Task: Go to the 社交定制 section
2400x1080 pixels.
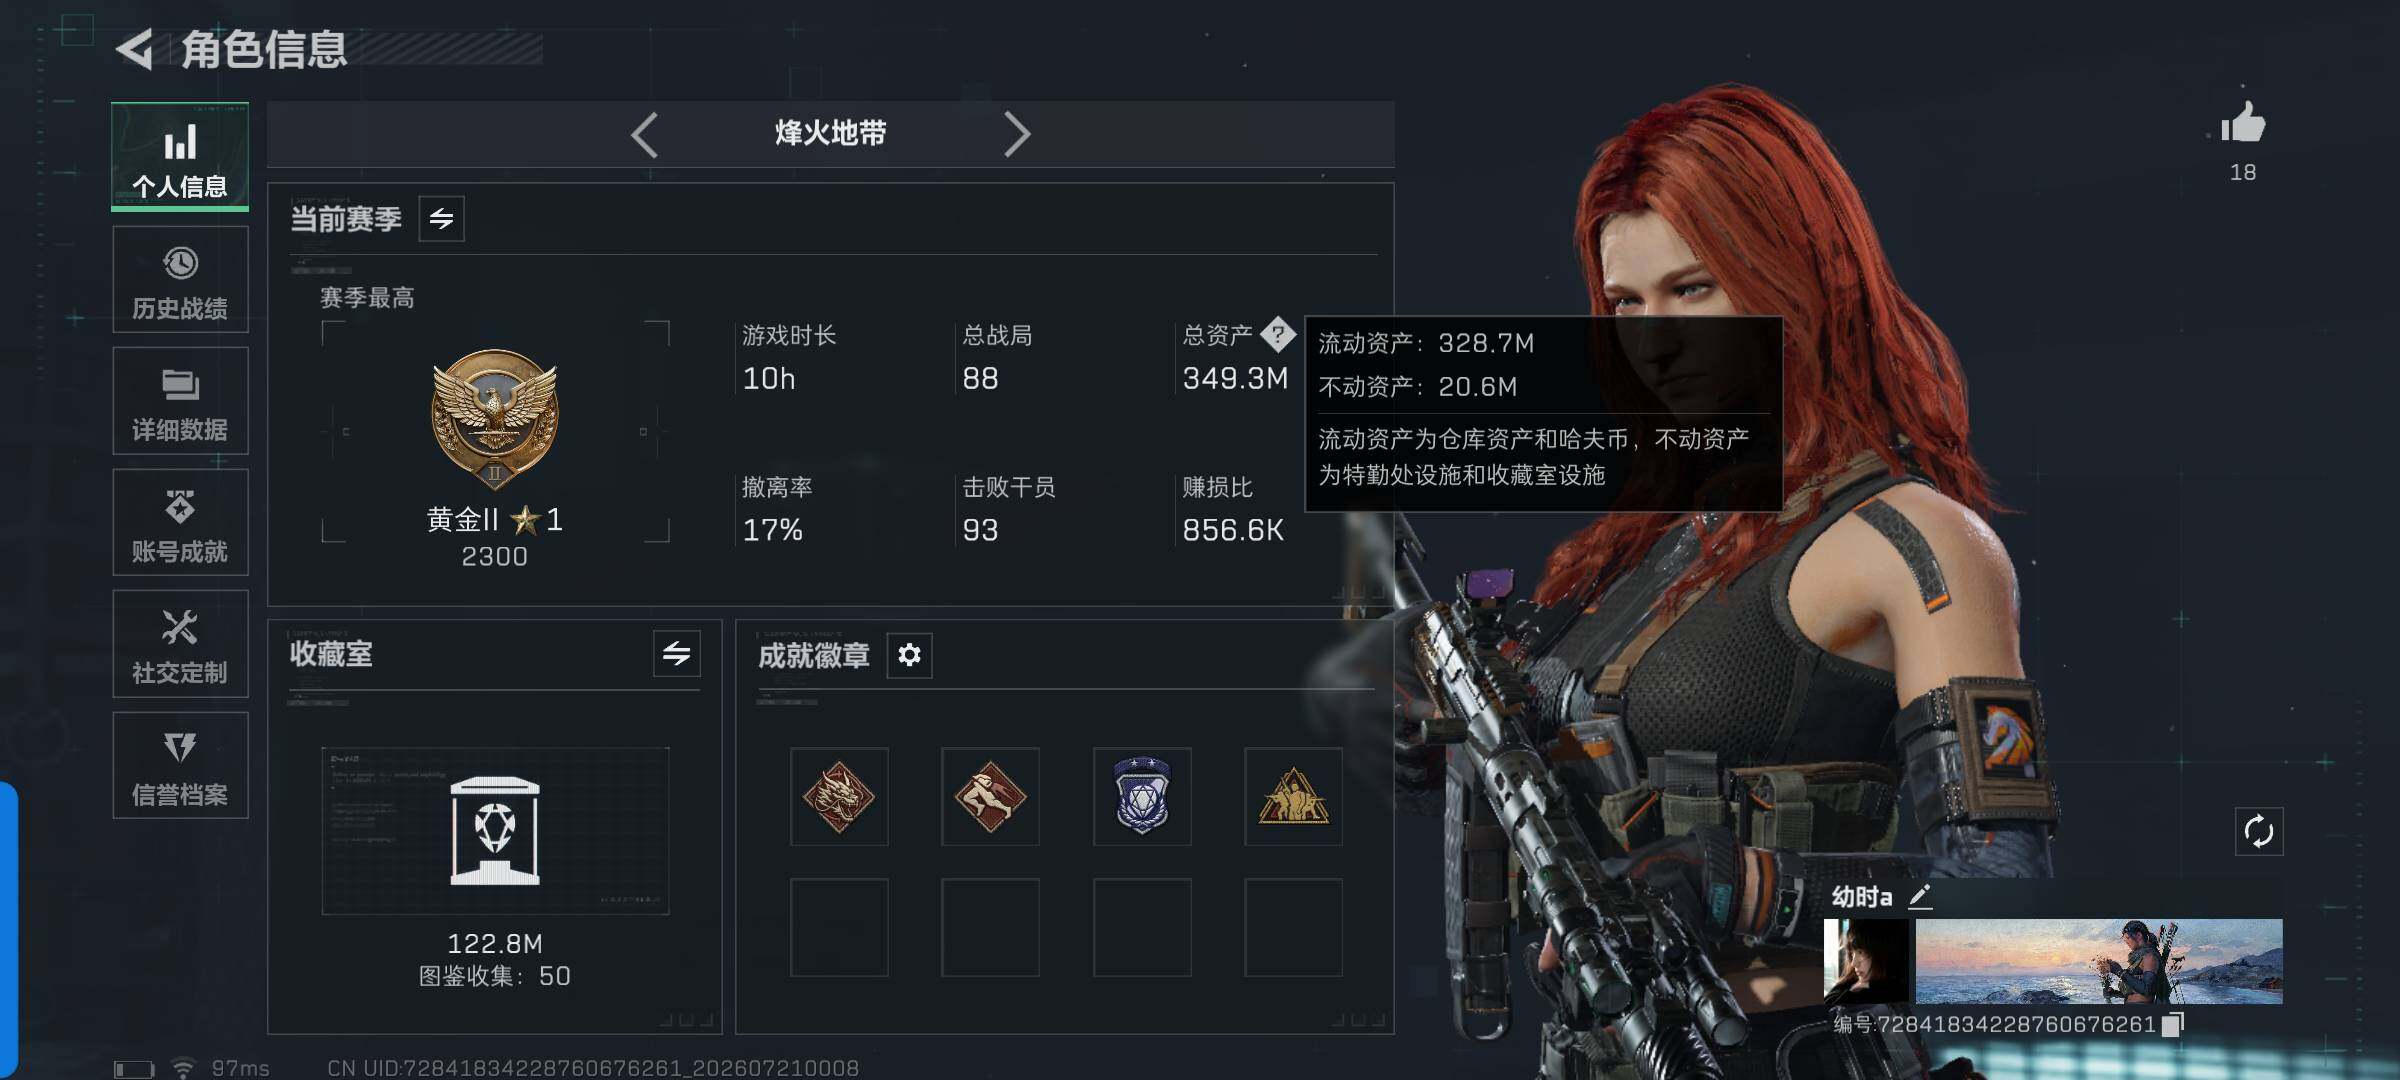Action: 180,644
